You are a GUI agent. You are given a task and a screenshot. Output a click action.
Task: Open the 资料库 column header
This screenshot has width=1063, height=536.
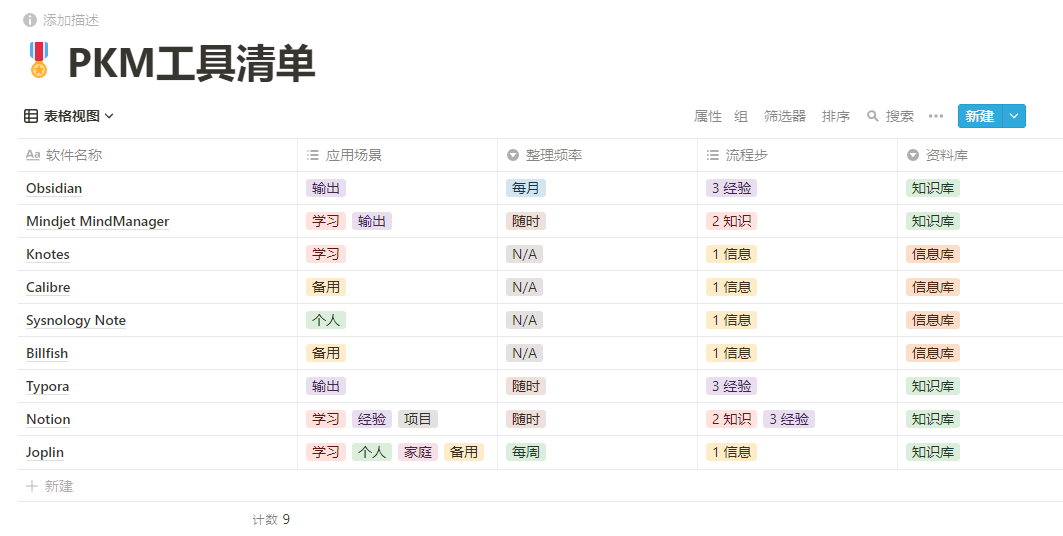tap(980, 155)
